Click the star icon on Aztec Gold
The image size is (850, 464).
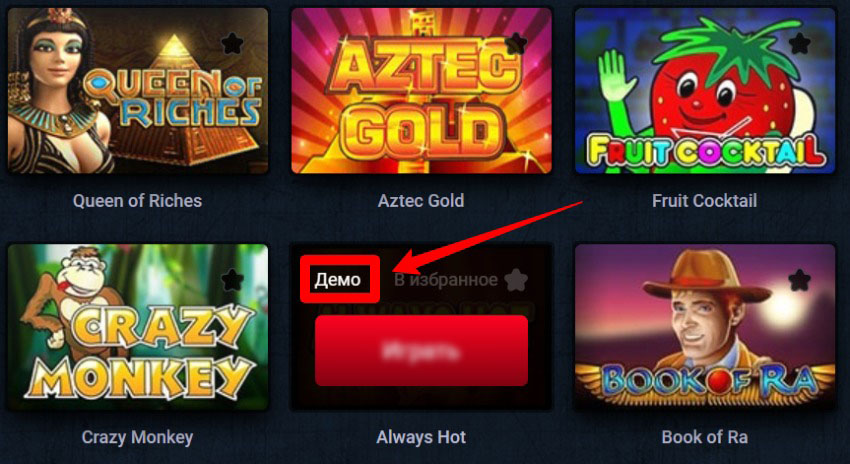click(516, 44)
